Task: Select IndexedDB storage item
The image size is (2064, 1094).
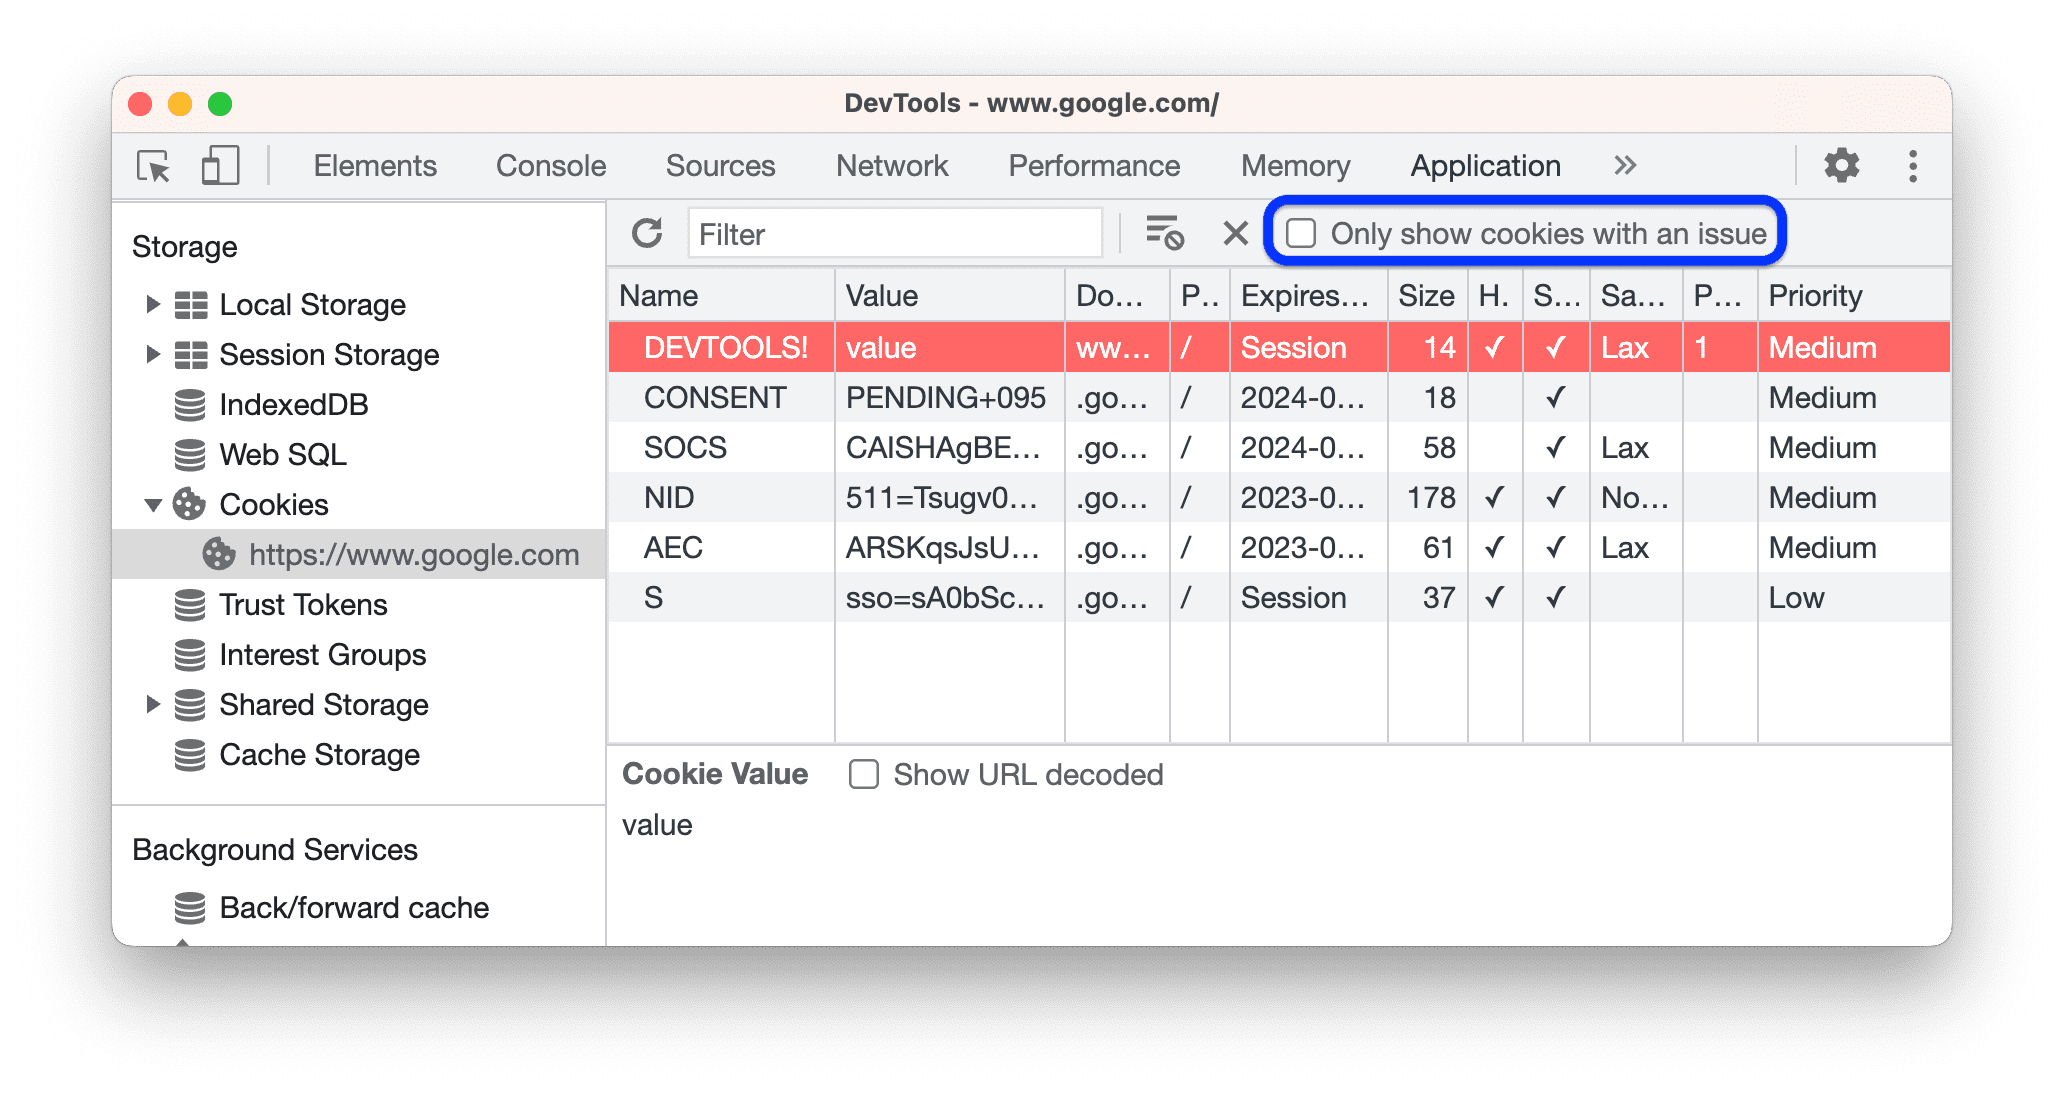Action: [x=272, y=402]
